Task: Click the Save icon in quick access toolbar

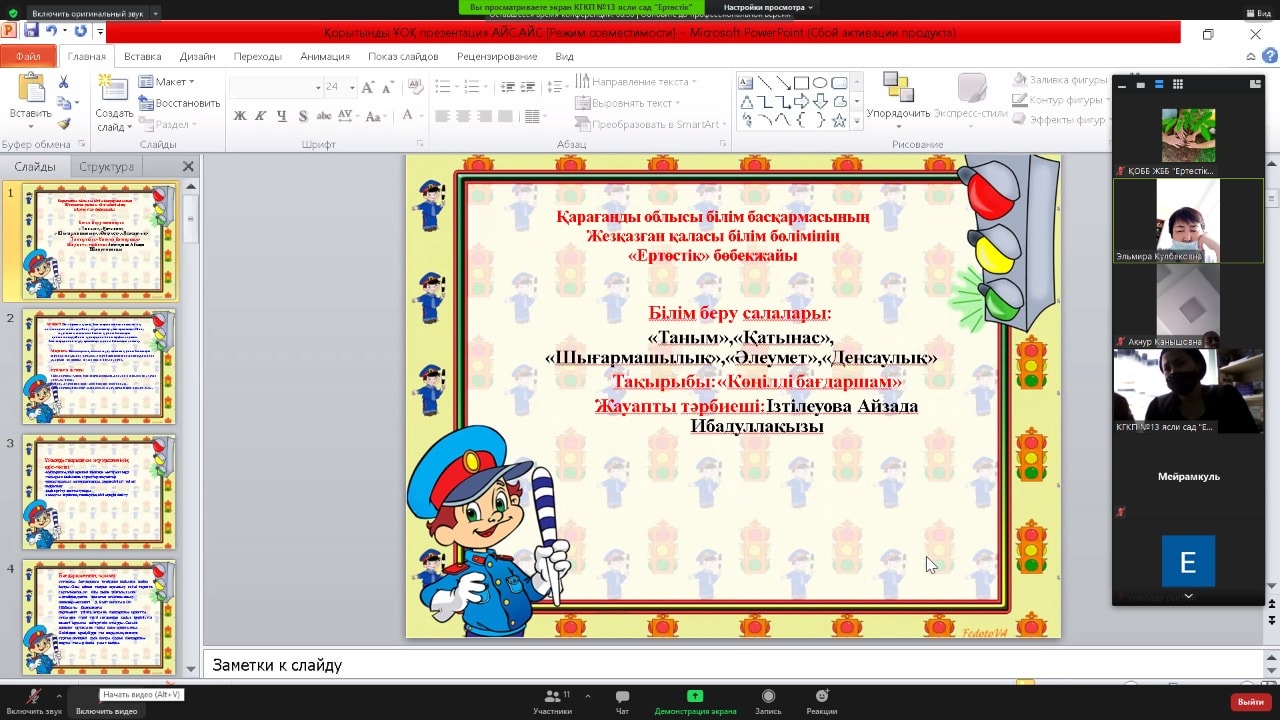Action: point(31,32)
